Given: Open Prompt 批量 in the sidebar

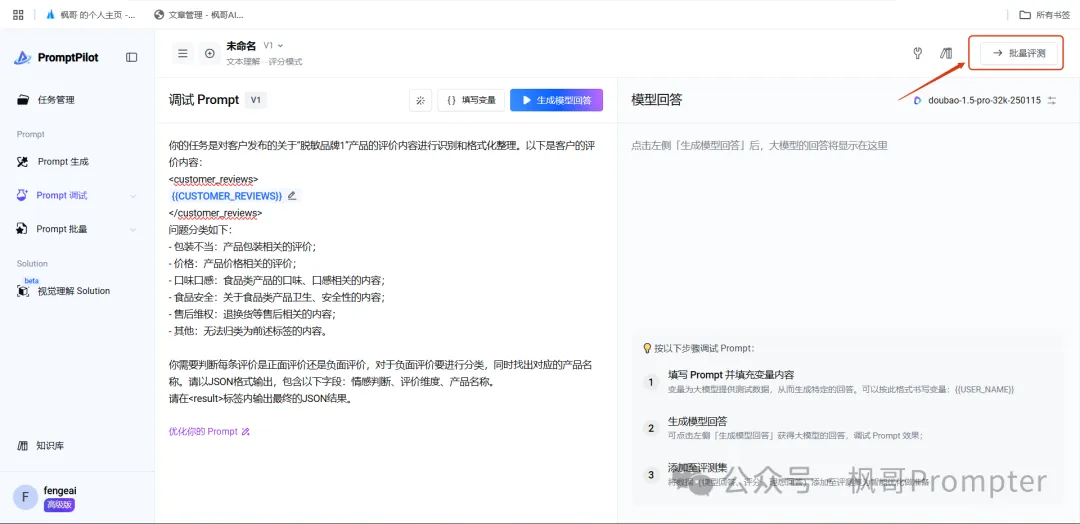Looking at the screenshot, I should coord(62,229).
